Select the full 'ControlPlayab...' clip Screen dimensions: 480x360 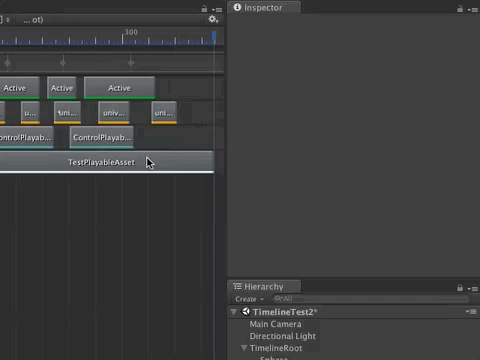tap(102, 137)
